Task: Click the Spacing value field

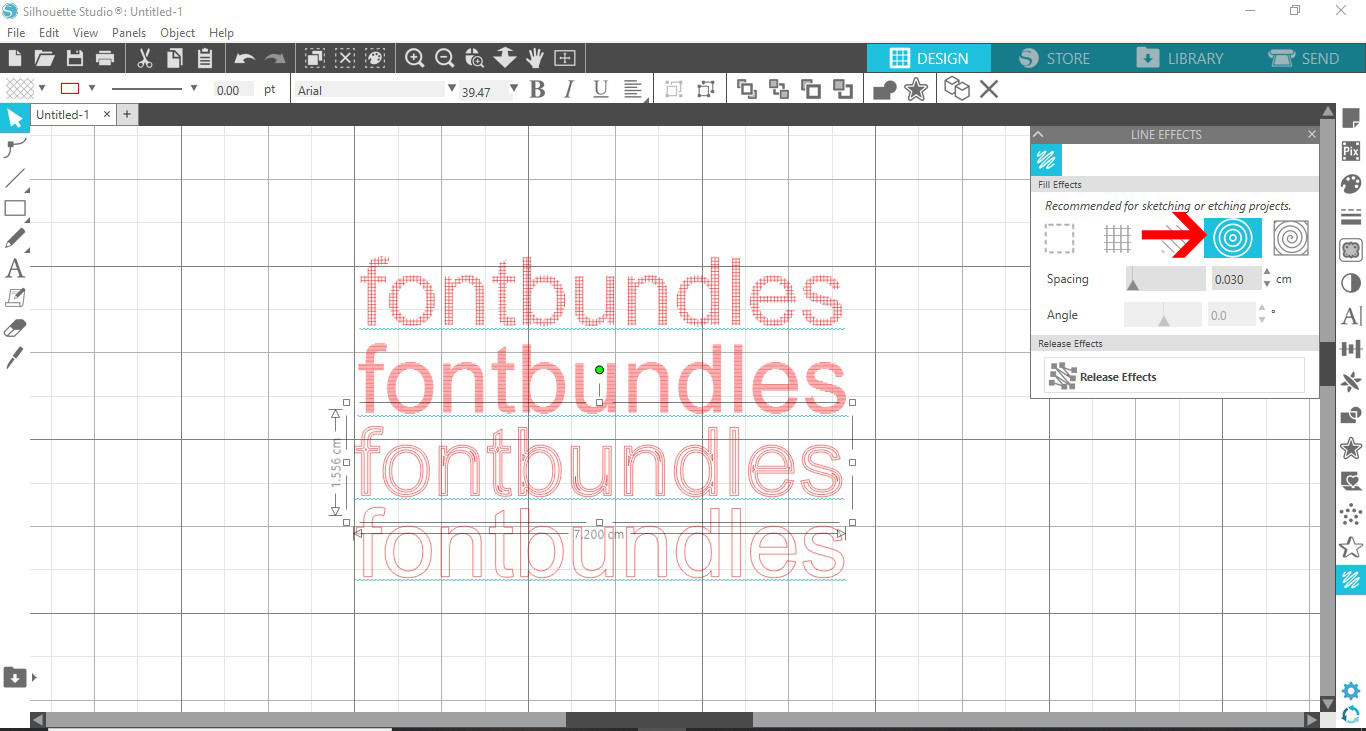Action: tap(1235, 279)
